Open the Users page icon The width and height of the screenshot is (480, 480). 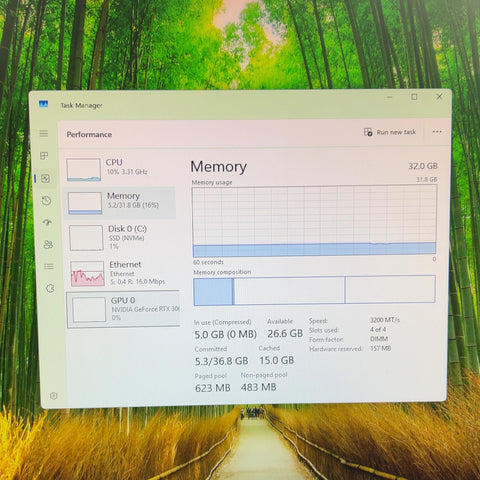coord(48,244)
